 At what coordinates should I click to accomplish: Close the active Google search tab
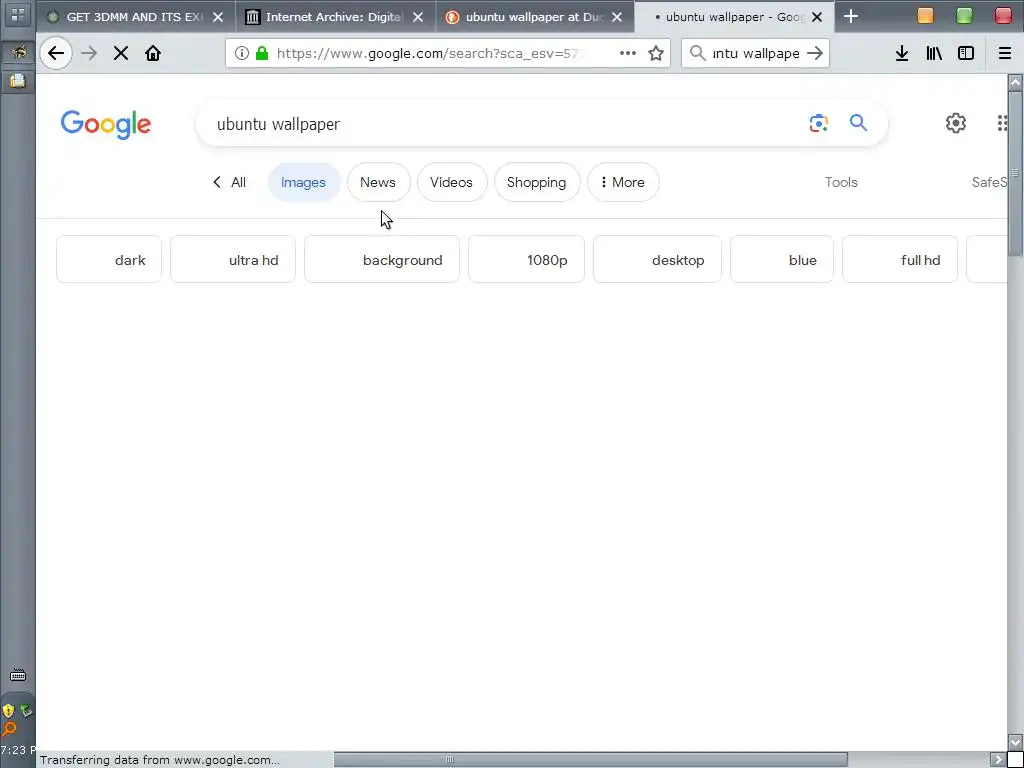click(x=816, y=17)
